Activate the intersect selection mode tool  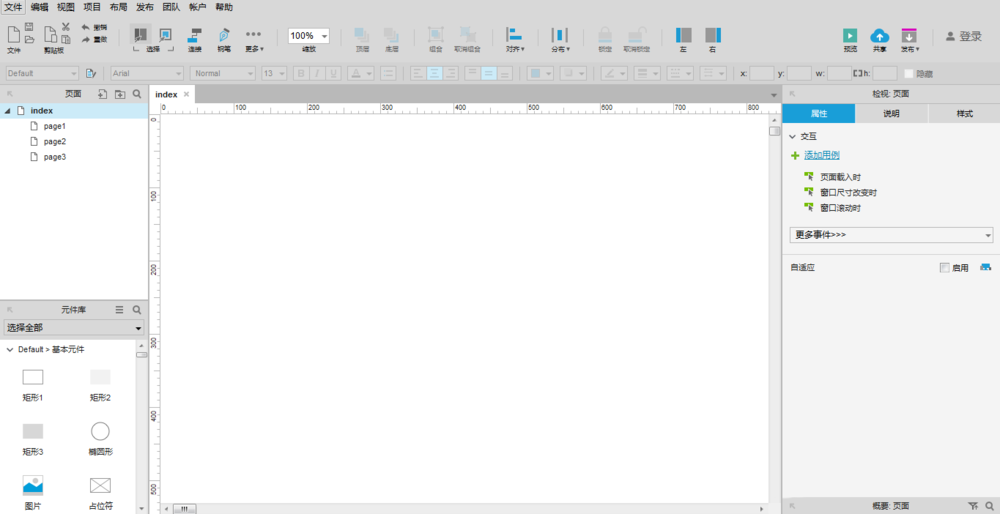(x=140, y=34)
